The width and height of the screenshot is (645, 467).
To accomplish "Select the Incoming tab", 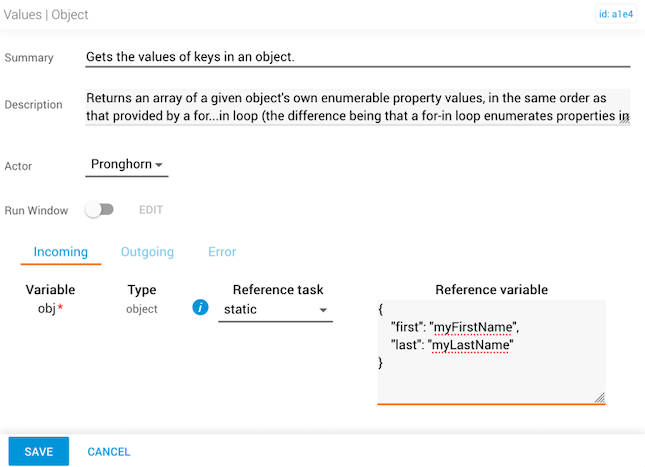I will 61,252.
